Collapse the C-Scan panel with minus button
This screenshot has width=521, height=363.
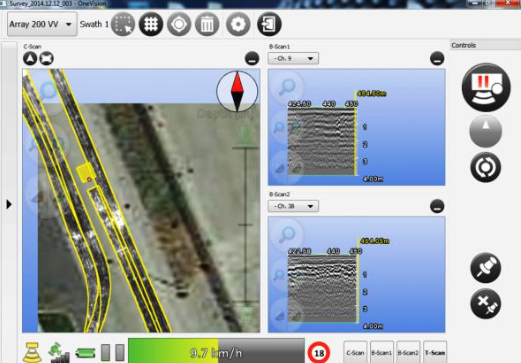tap(252, 58)
